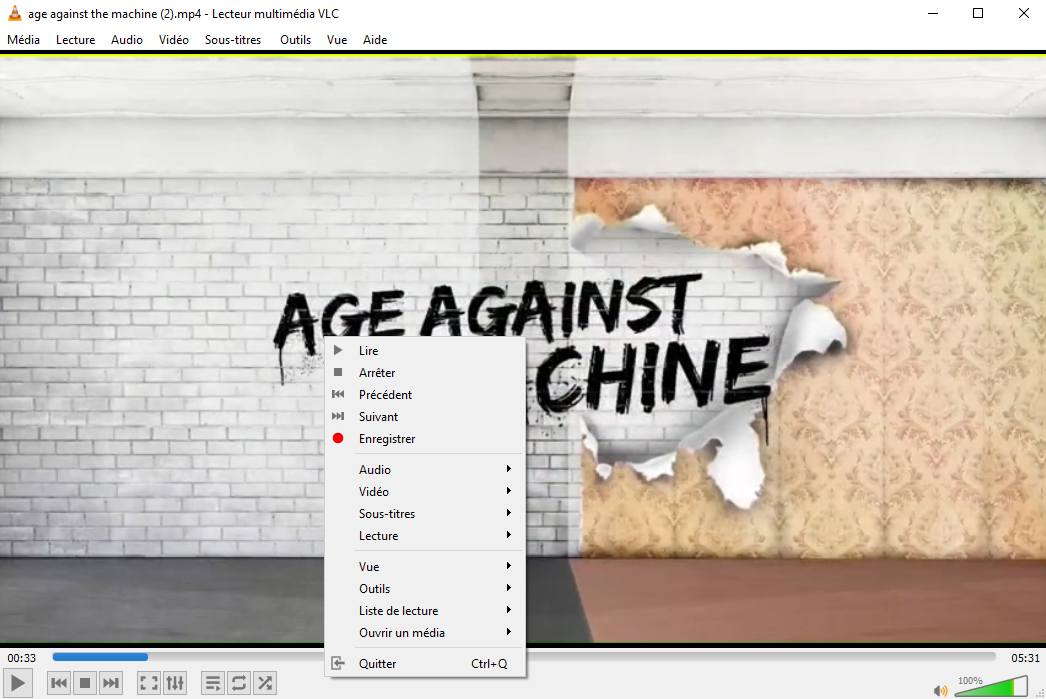
Task: Click the Play button in bottom toolbar
Action: pyautogui.click(x=20, y=683)
